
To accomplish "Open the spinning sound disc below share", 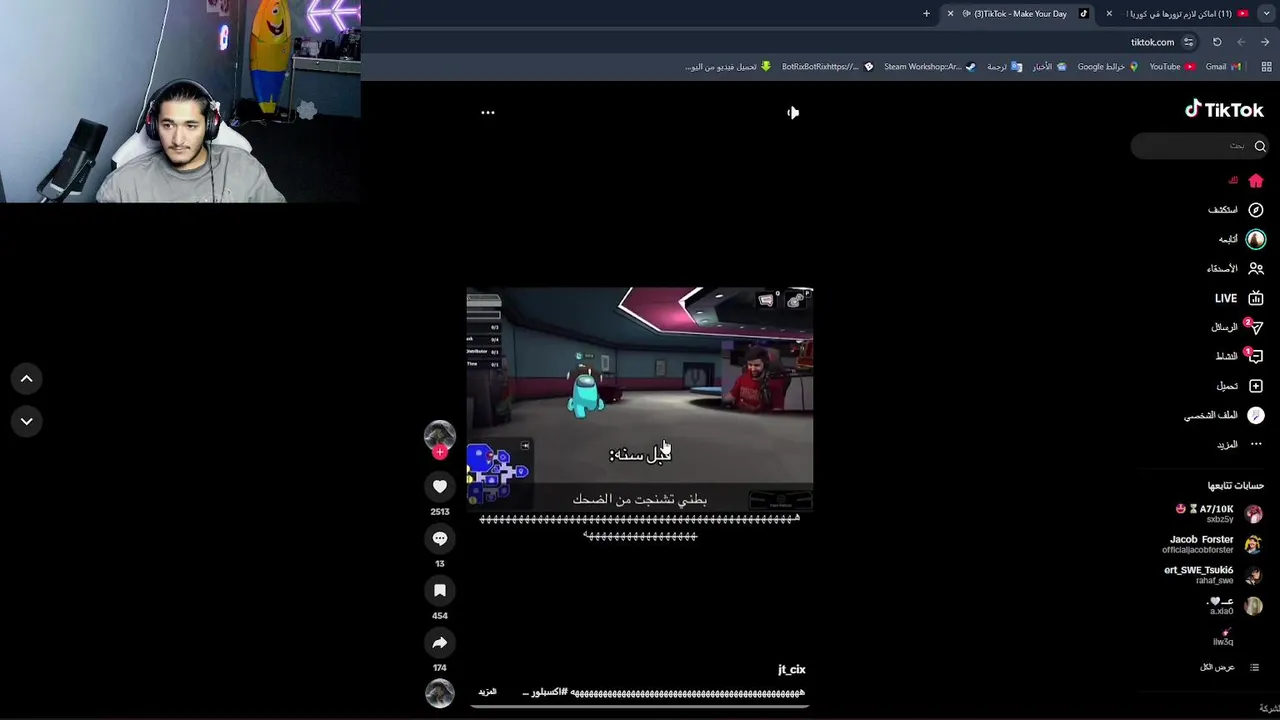I will point(439,693).
